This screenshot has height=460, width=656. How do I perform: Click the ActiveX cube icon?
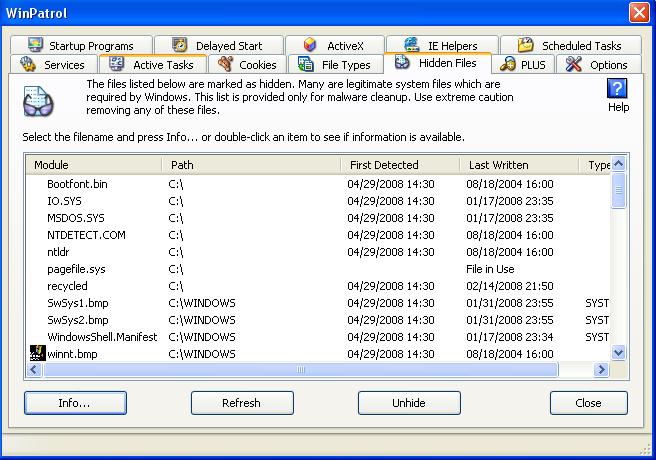(311, 45)
